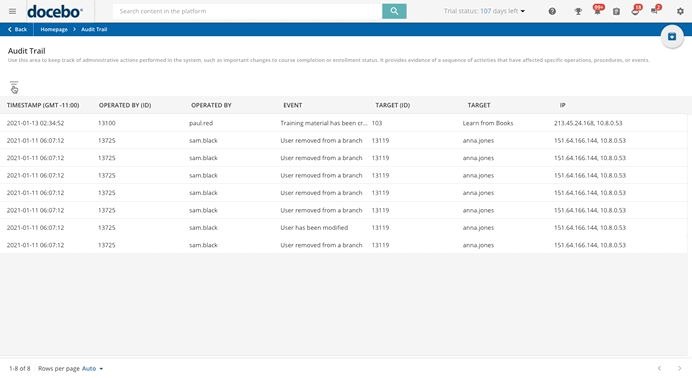Screen dimensions: 692x378
Task: Click the Back arrow button
Action: tap(17, 29)
